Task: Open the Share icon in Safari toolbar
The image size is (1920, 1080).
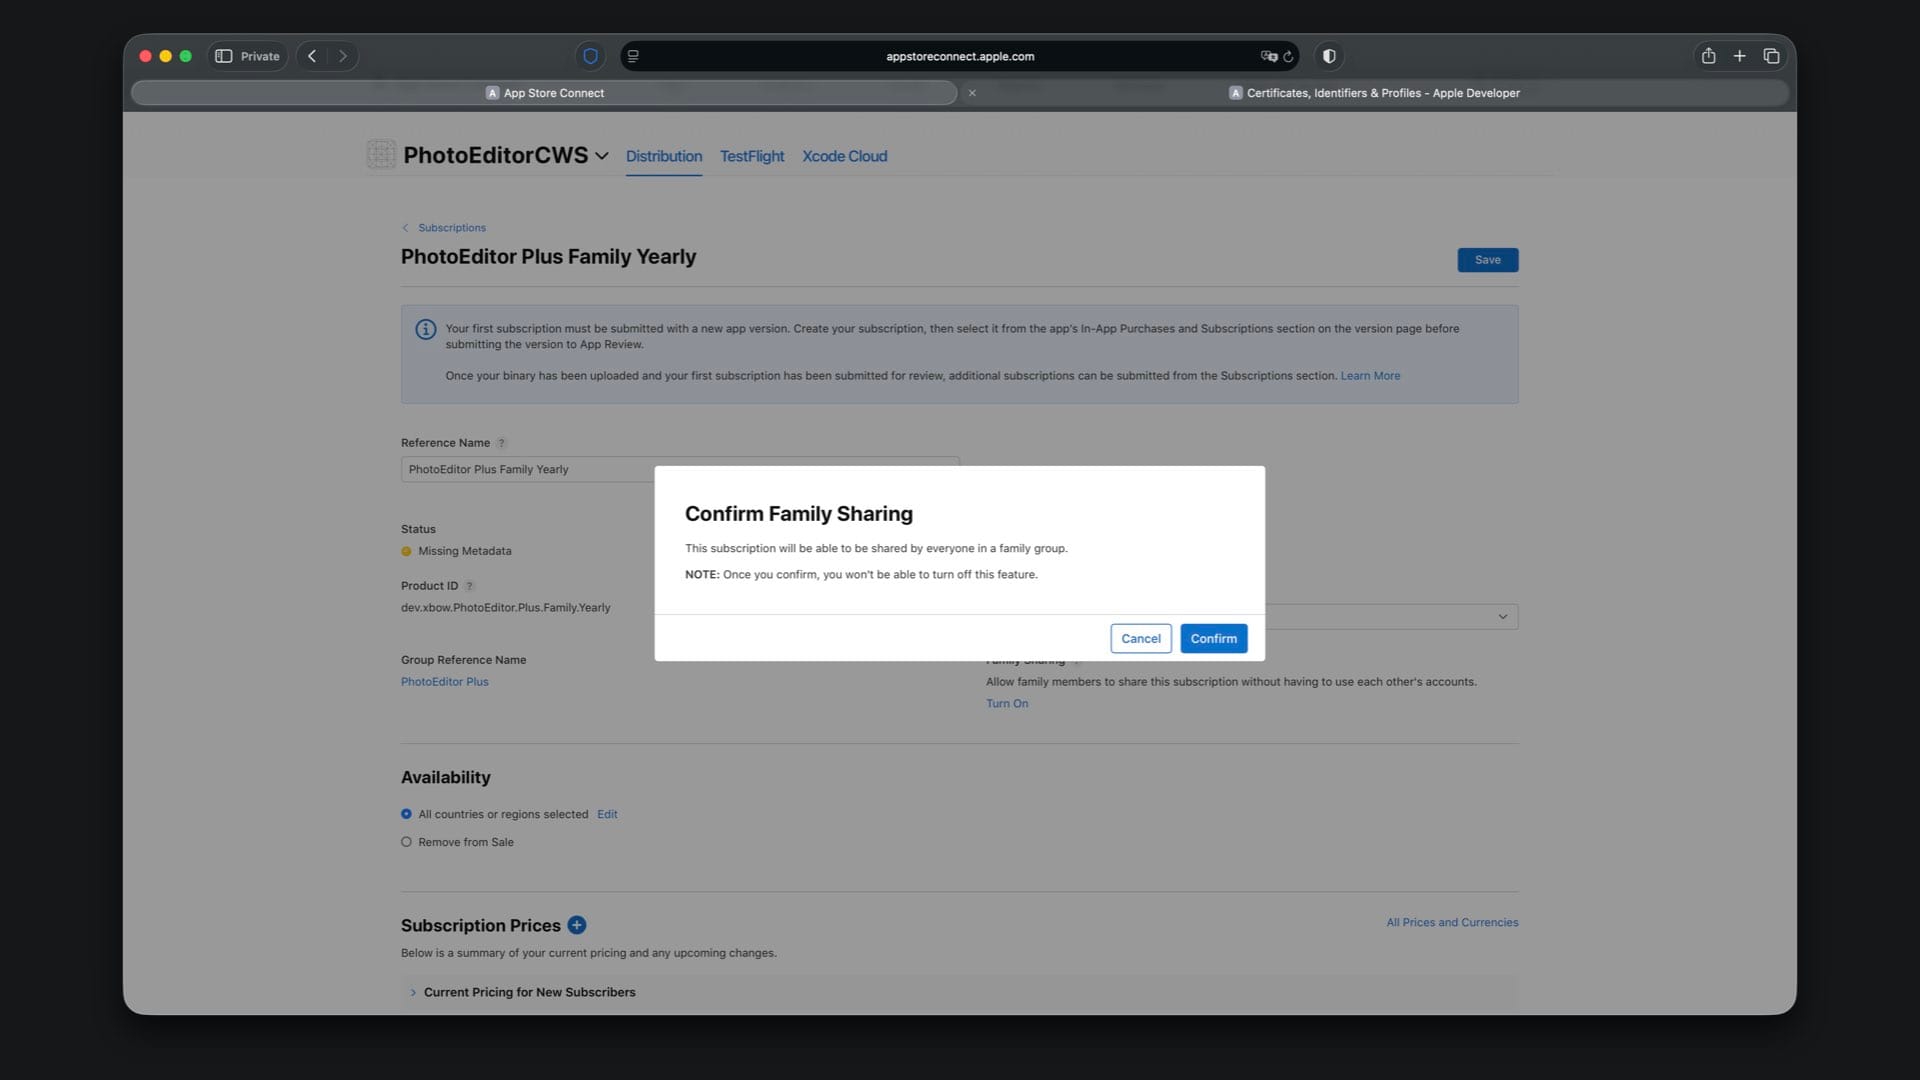Action: 1708,56
